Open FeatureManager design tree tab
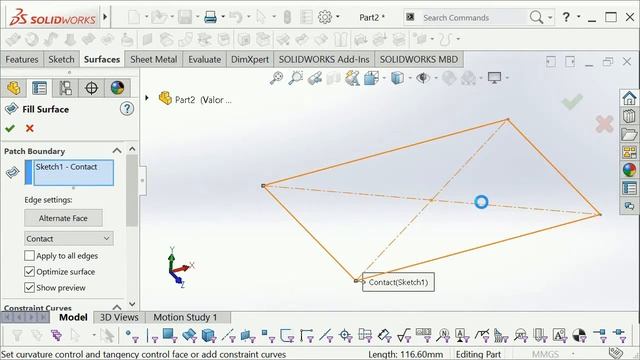 pos(13,88)
